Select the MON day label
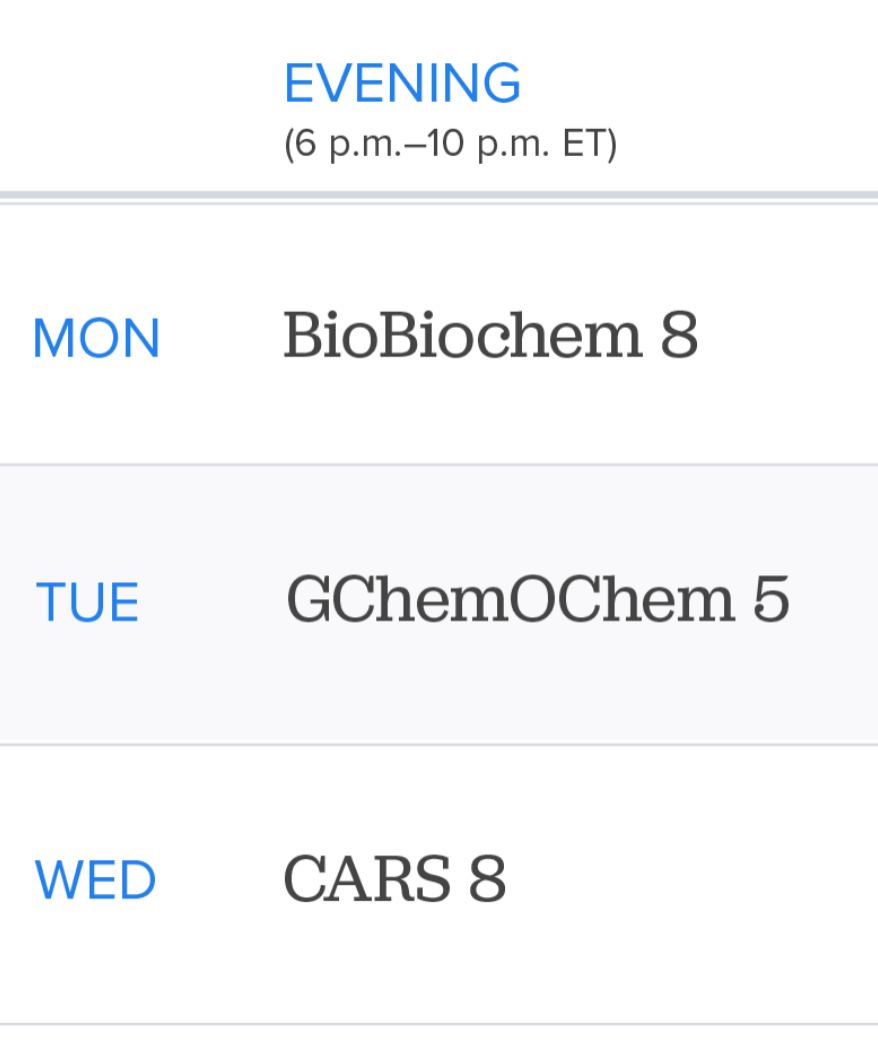This screenshot has width=878, height=1059. pos(96,338)
